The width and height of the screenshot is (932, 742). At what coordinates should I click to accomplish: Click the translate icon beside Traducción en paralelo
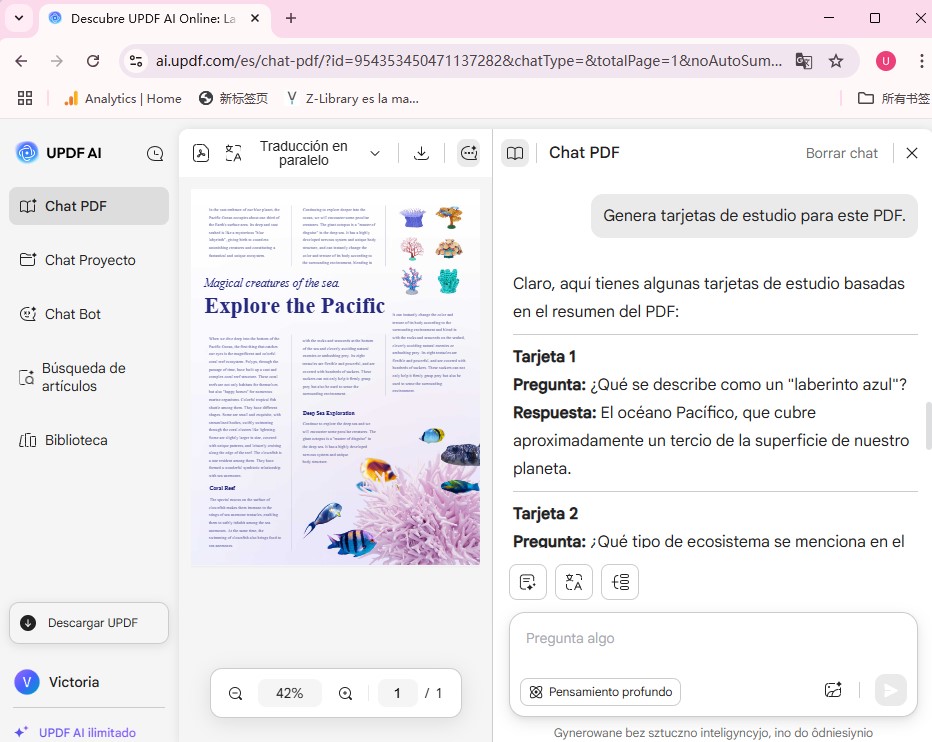(x=234, y=153)
